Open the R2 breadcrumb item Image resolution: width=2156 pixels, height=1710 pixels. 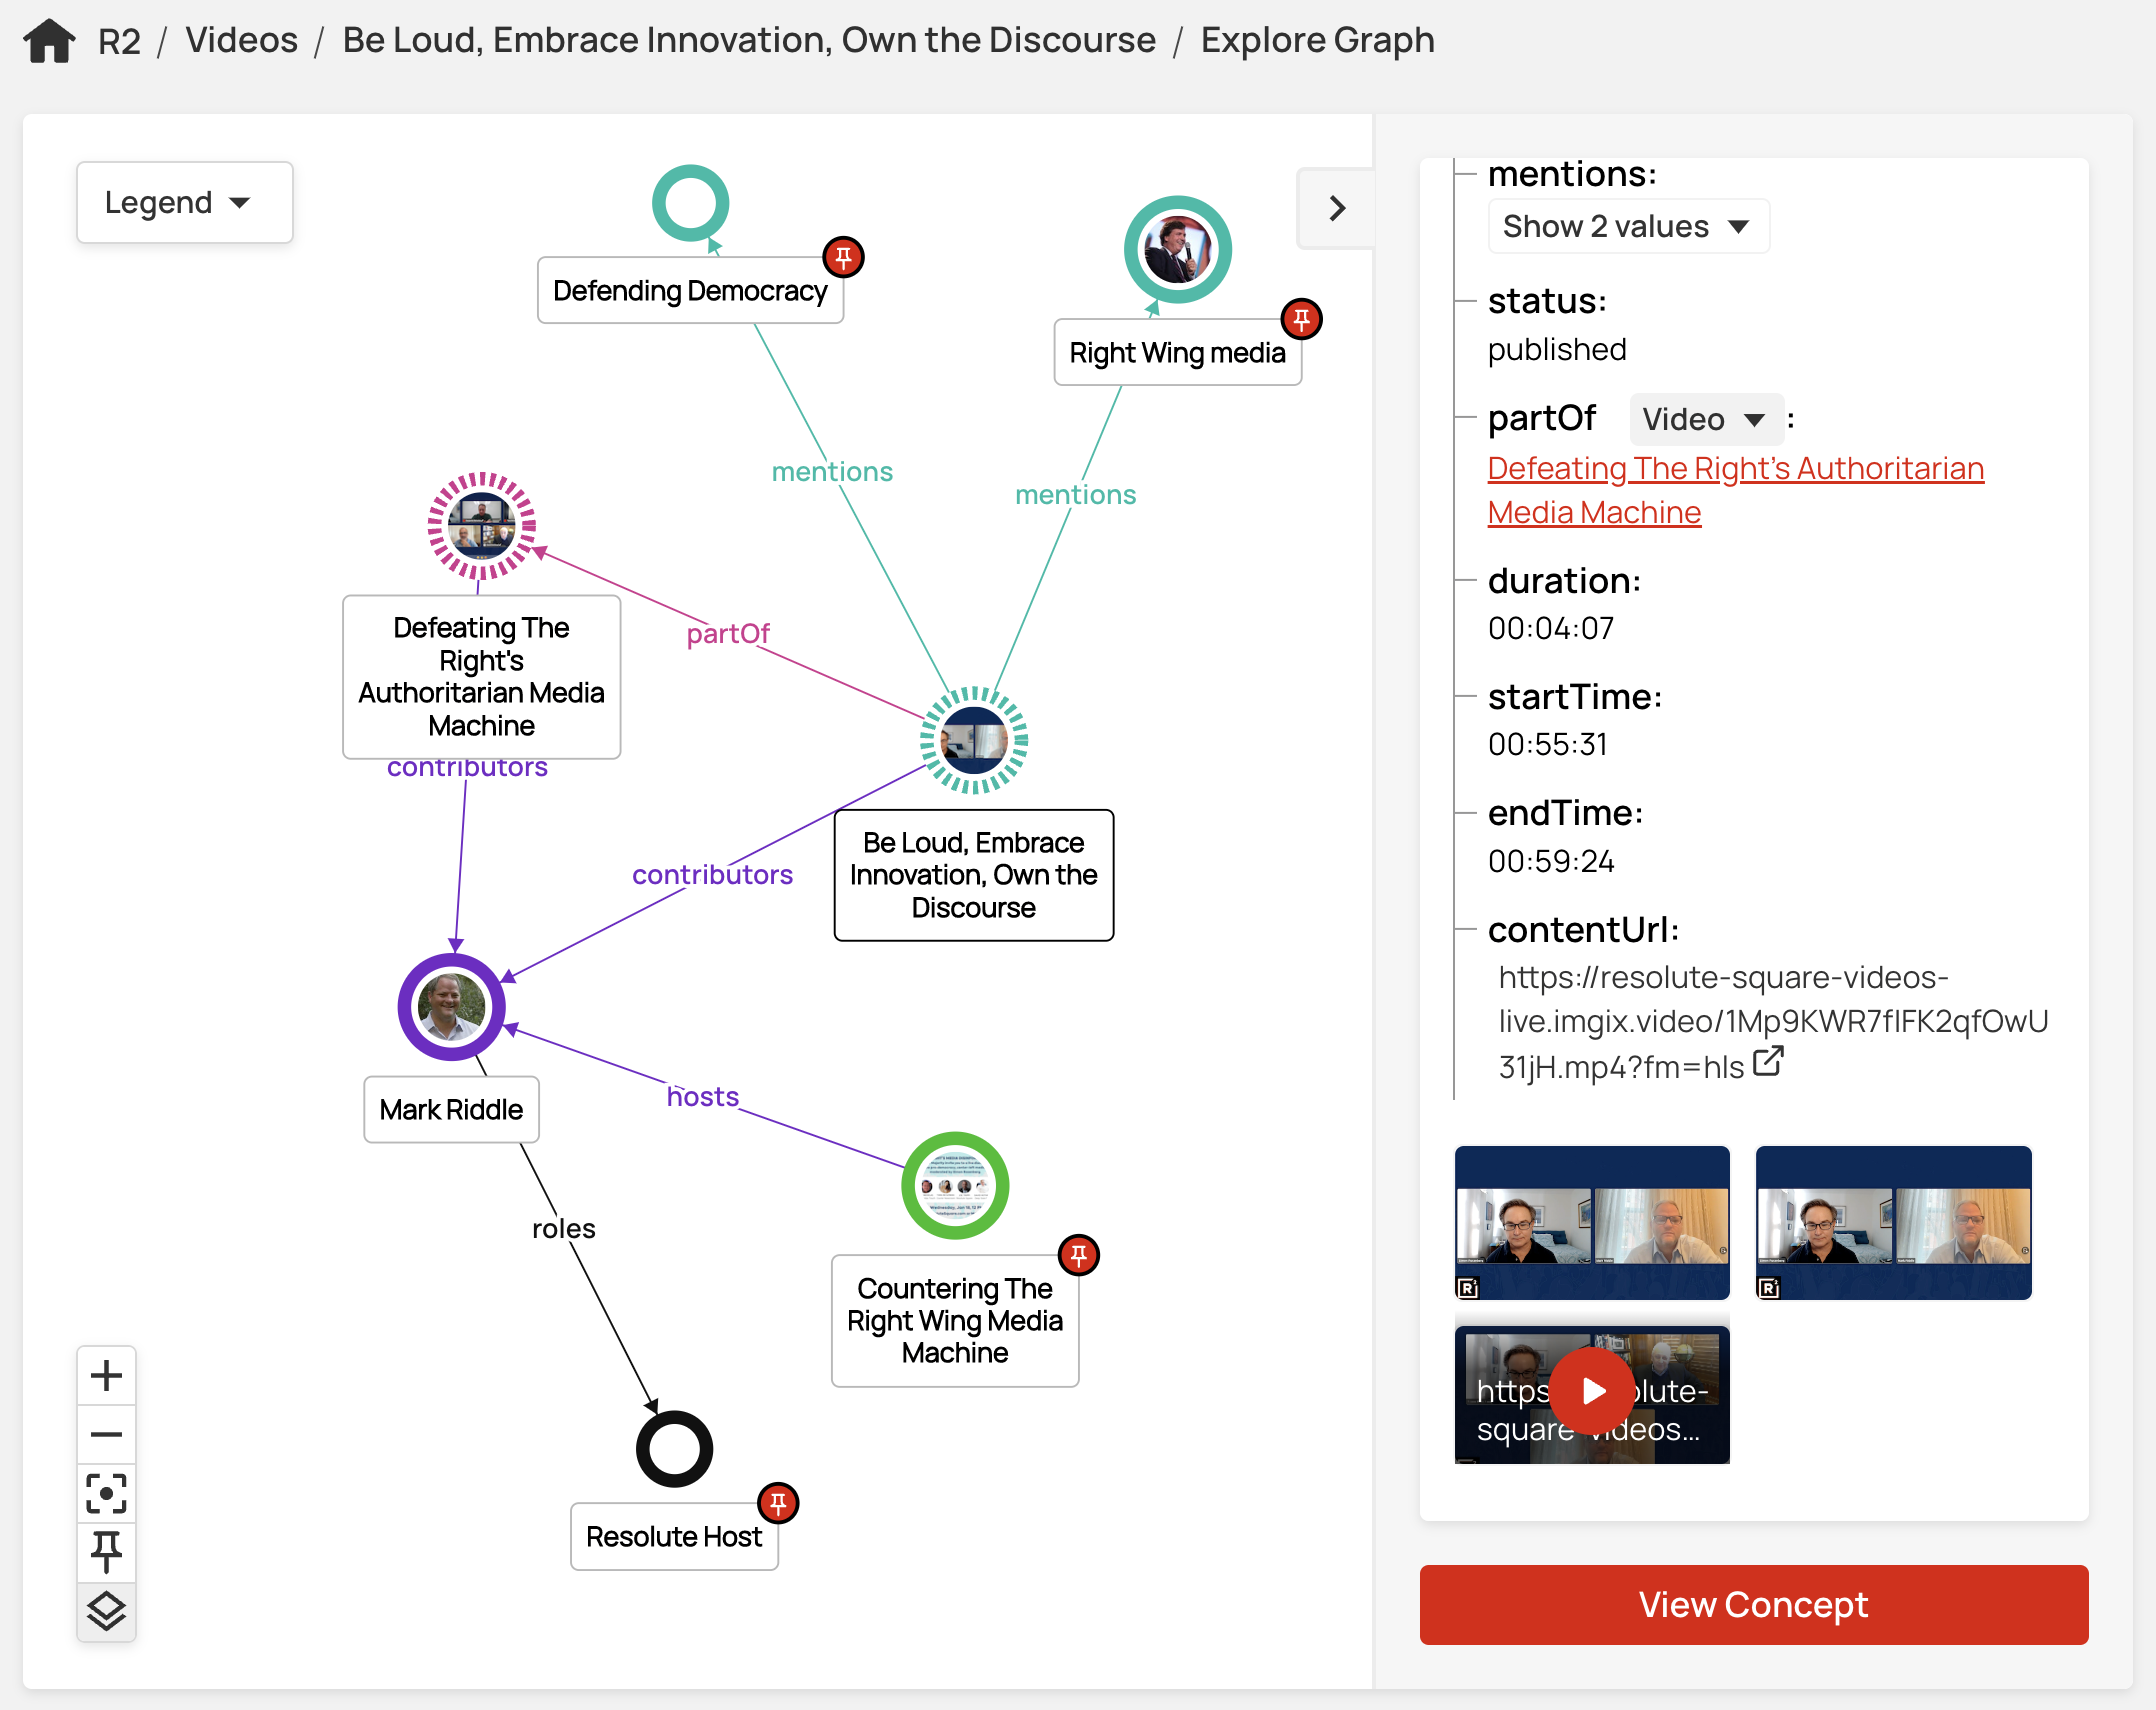119,41
